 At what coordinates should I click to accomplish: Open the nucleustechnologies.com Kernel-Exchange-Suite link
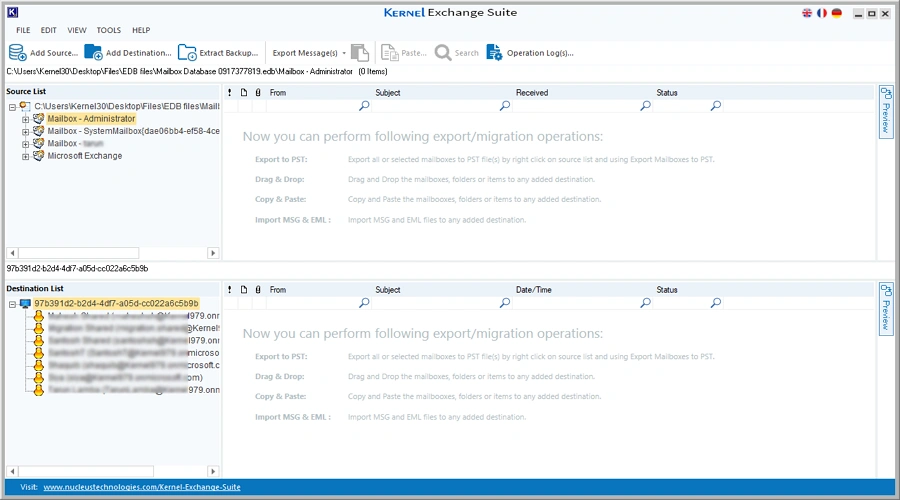pyautogui.click(x=141, y=487)
